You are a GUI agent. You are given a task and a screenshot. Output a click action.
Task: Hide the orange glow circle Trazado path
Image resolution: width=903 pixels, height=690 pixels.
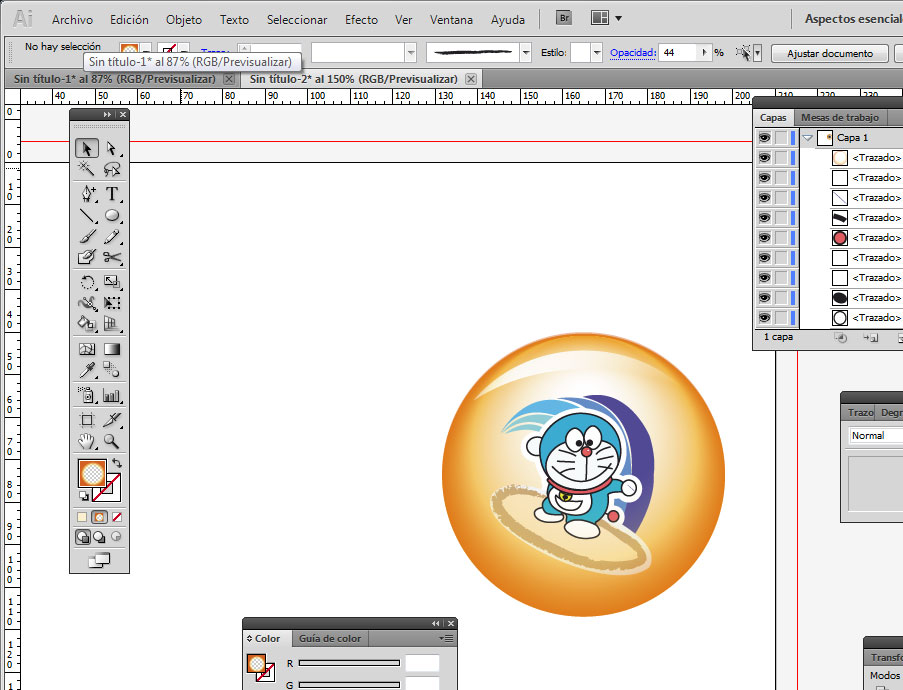pos(764,157)
